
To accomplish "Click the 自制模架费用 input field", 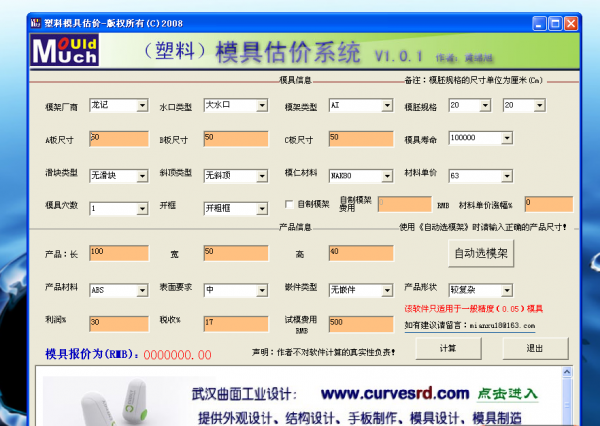I will (405, 204).
